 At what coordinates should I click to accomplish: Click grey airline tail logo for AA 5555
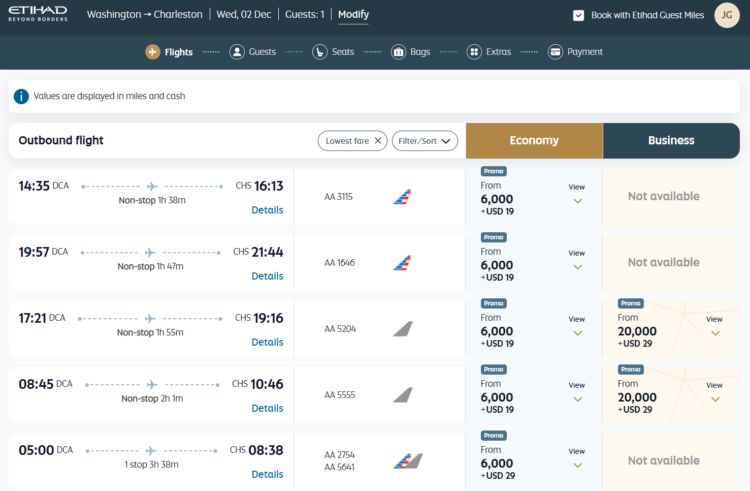(403, 395)
